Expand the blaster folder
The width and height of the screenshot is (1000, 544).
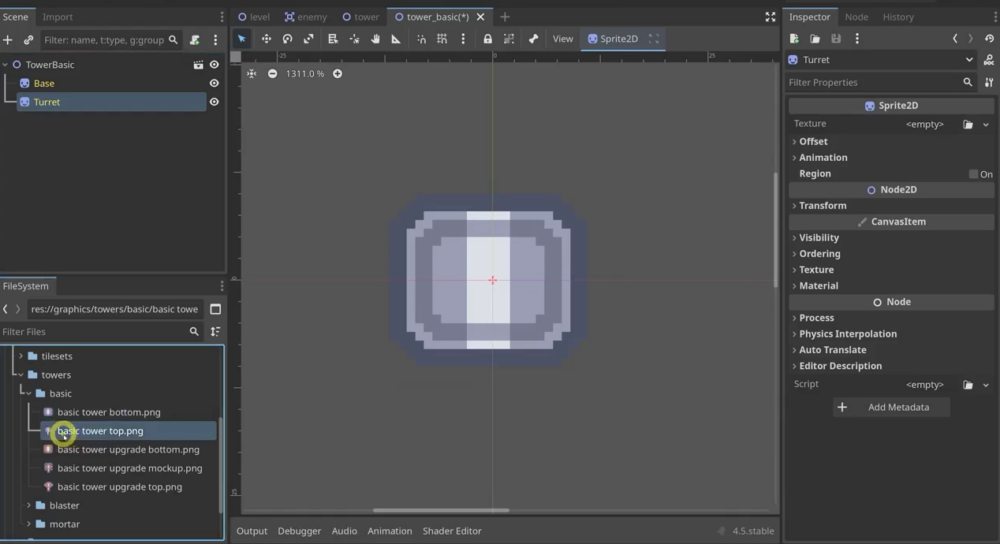tap(29, 505)
